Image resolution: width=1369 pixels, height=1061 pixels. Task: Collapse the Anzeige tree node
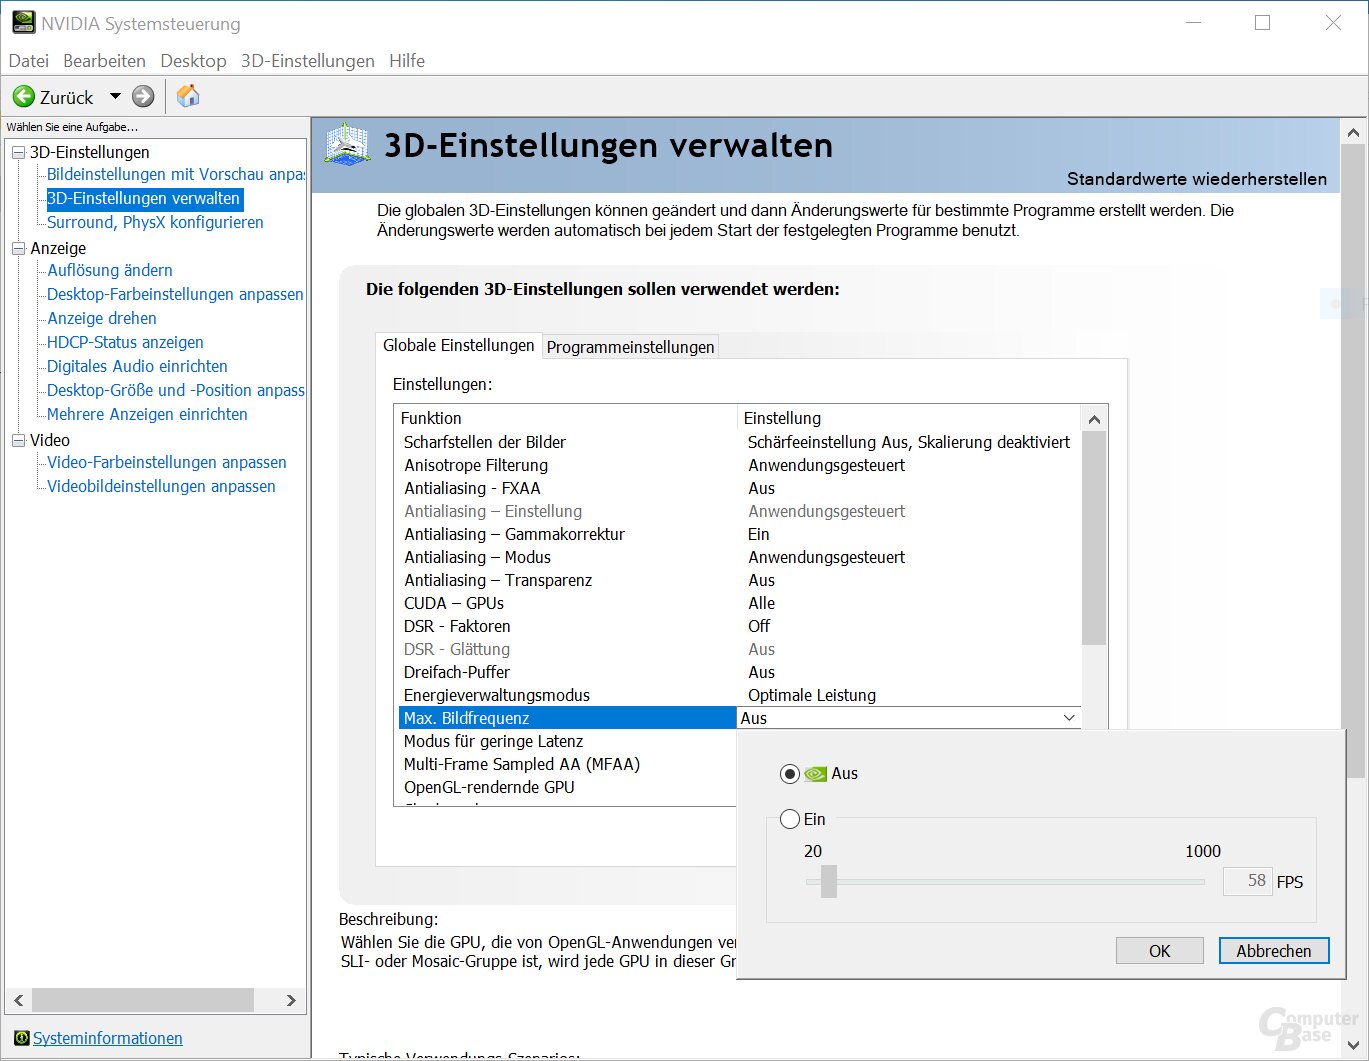tap(18, 248)
